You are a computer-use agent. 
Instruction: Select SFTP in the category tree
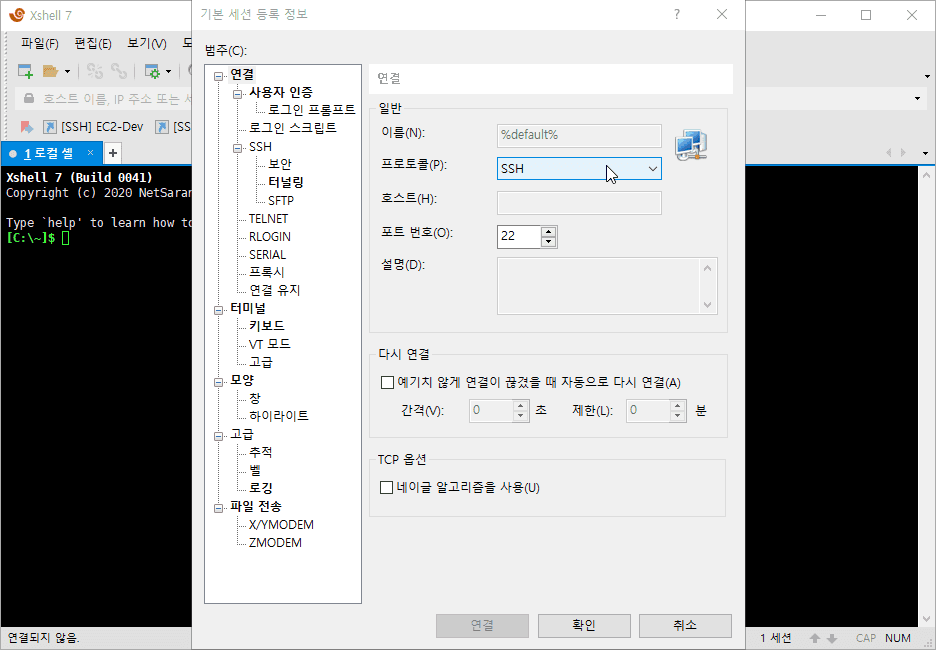(281, 201)
